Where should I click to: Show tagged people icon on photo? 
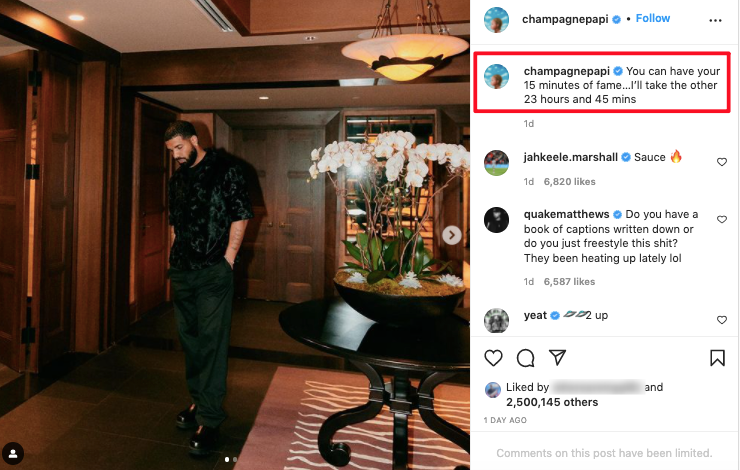click(14, 453)
